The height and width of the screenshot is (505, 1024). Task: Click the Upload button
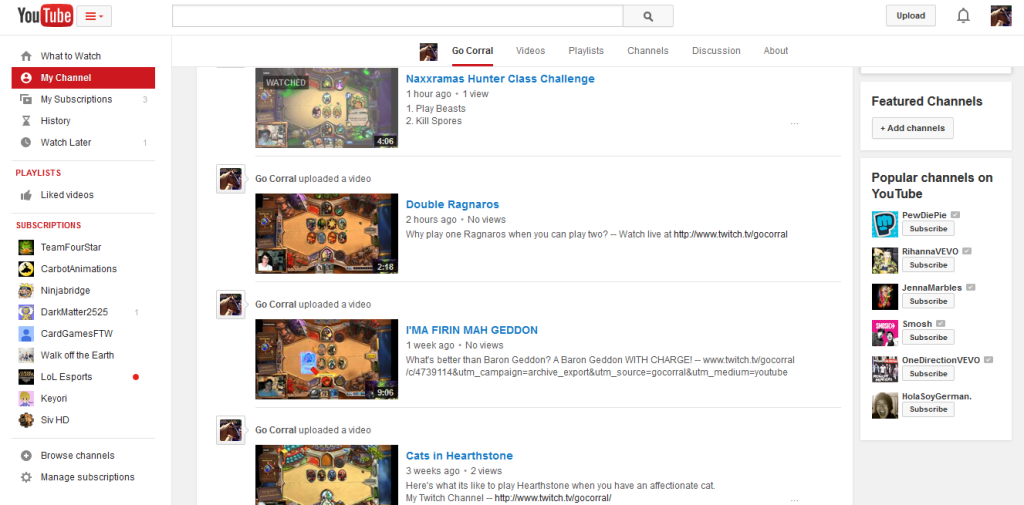click(910, 16)
